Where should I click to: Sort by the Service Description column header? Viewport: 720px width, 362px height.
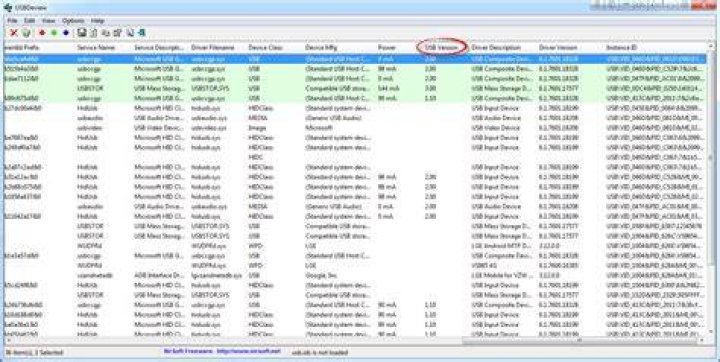(160, 47)
